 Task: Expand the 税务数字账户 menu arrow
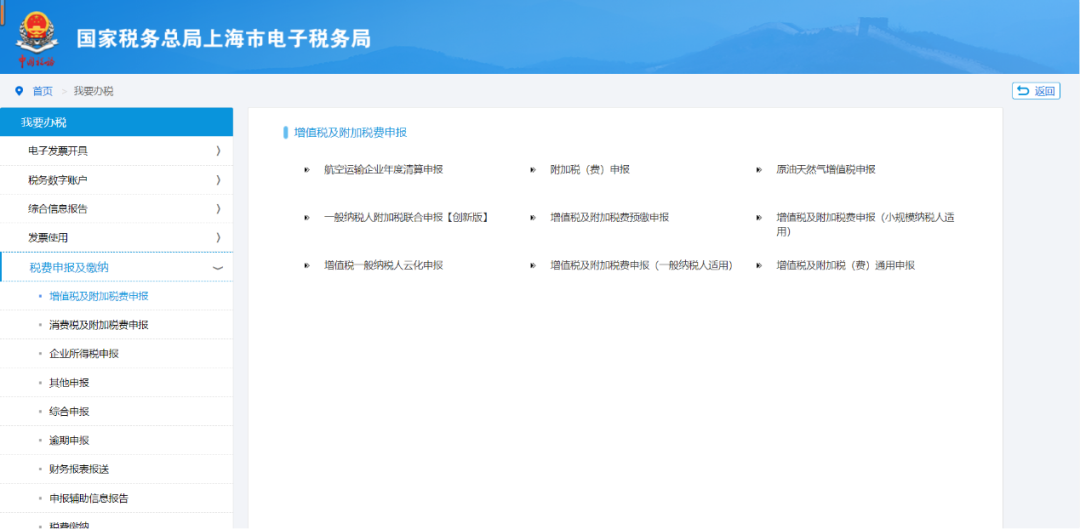coord(217,180)
